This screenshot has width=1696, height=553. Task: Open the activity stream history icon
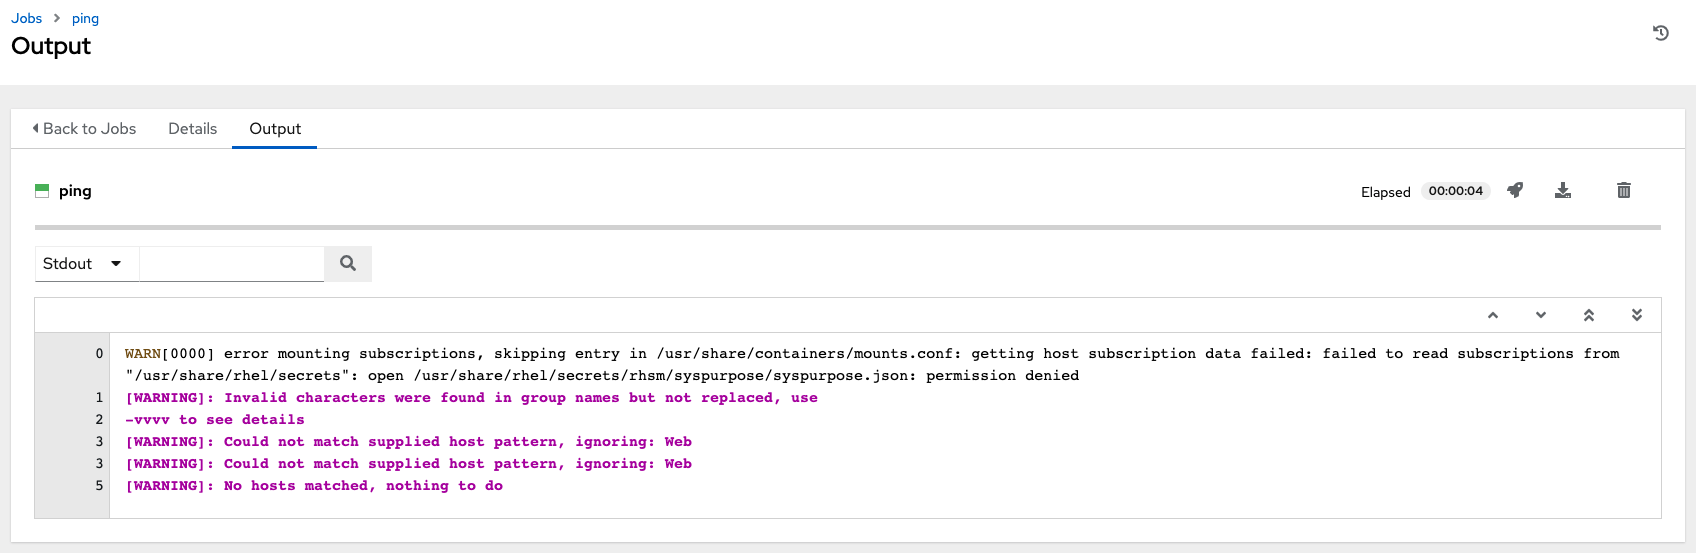click(1661, 33)
